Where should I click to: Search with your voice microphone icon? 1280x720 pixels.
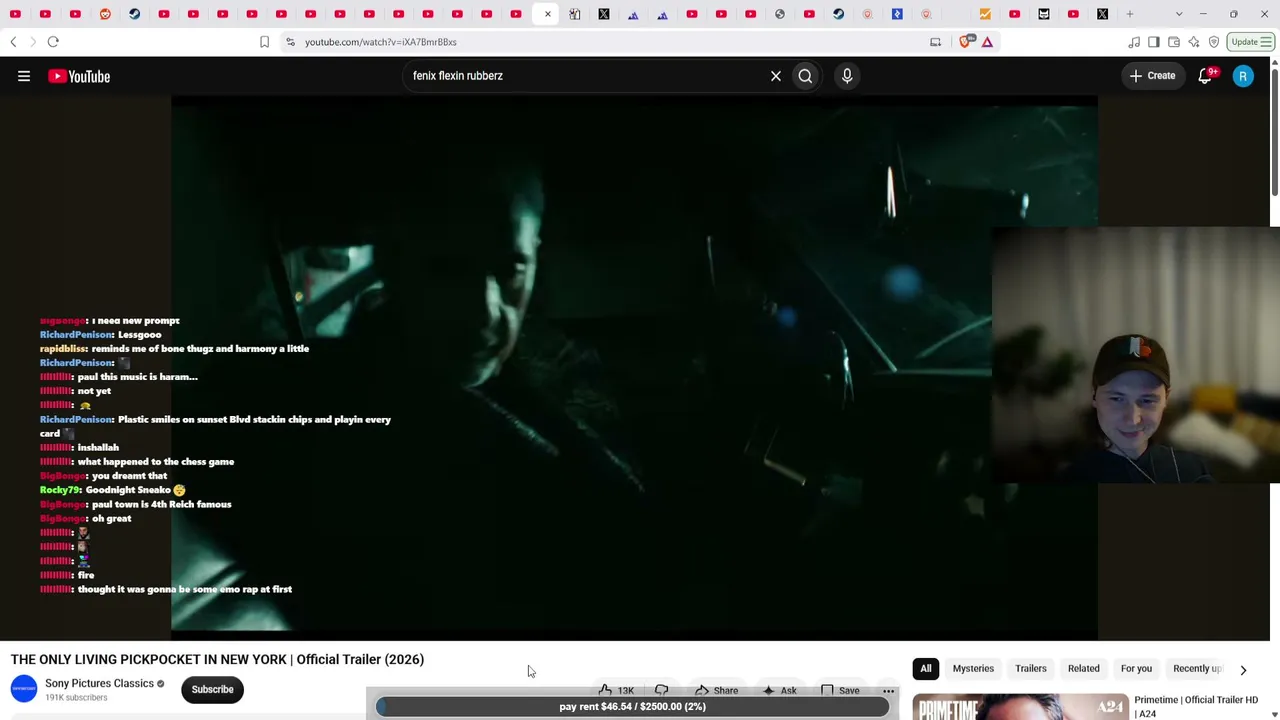click(847, 76)
